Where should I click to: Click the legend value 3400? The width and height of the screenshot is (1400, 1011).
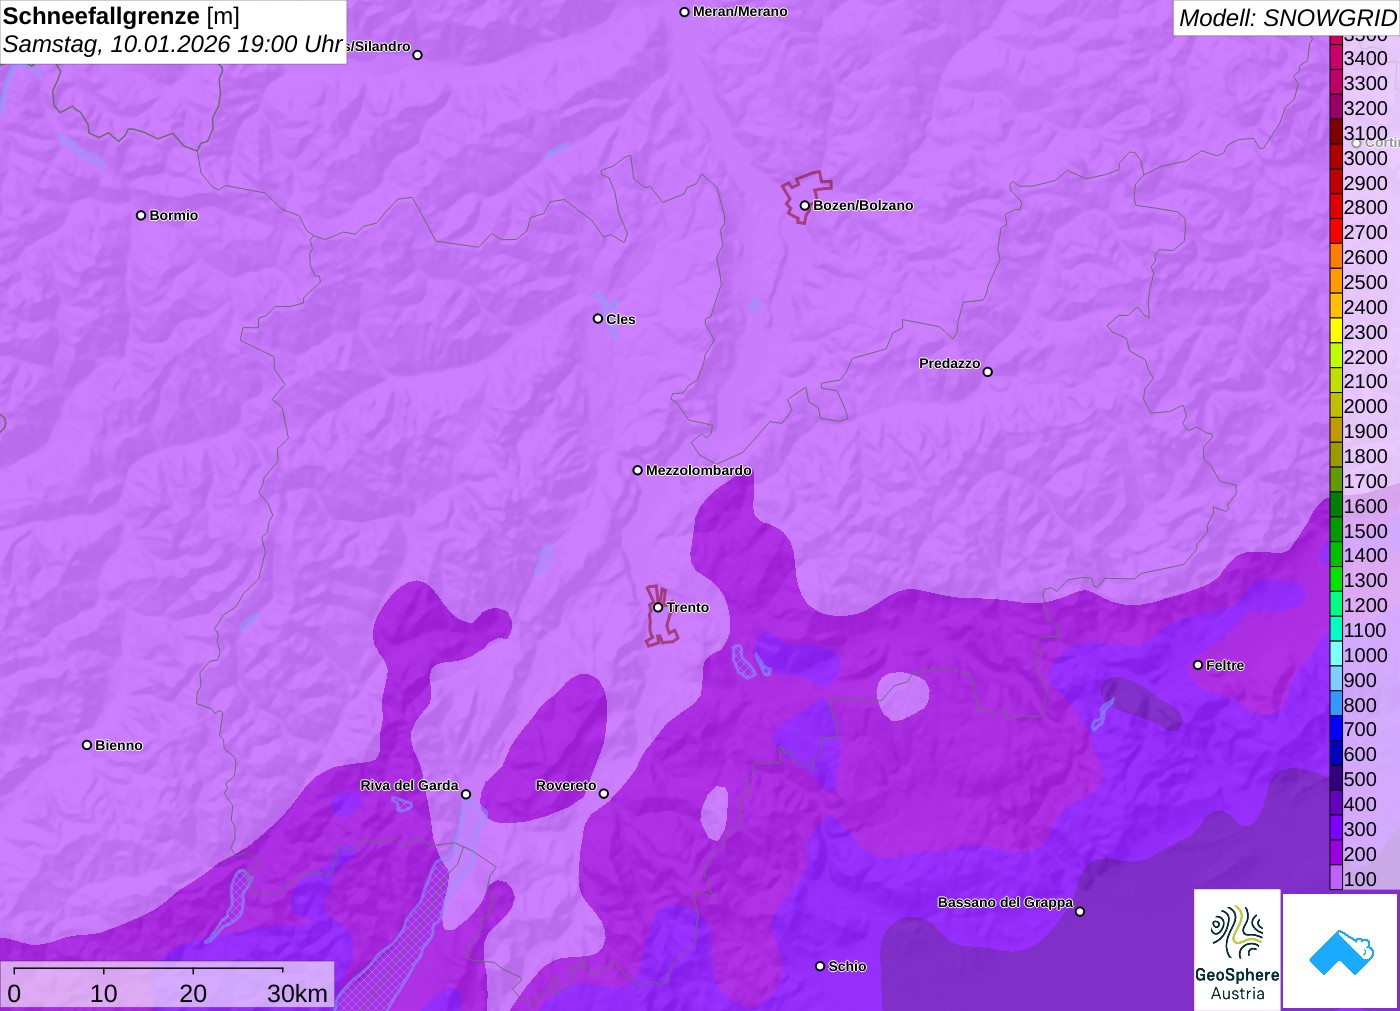pos(1365,58)
